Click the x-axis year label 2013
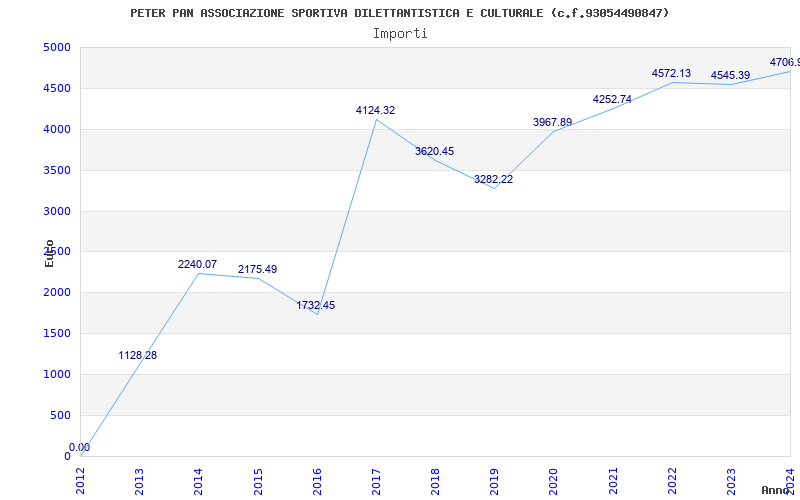Viewport: 800px width, 500px height. coord(140,481)
